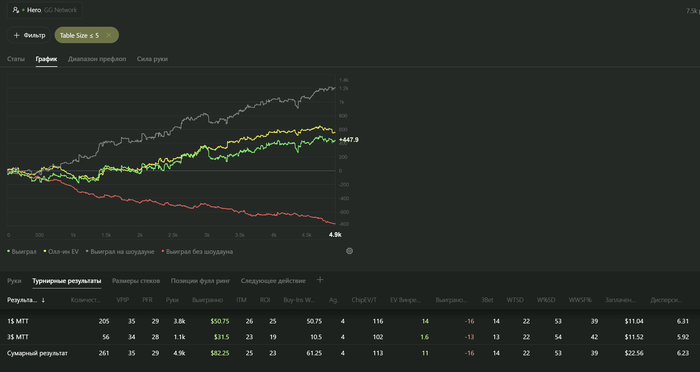Select the Турнирные результаты tab
The width and height of the screenshot is (700, 372).
(67, 281)
